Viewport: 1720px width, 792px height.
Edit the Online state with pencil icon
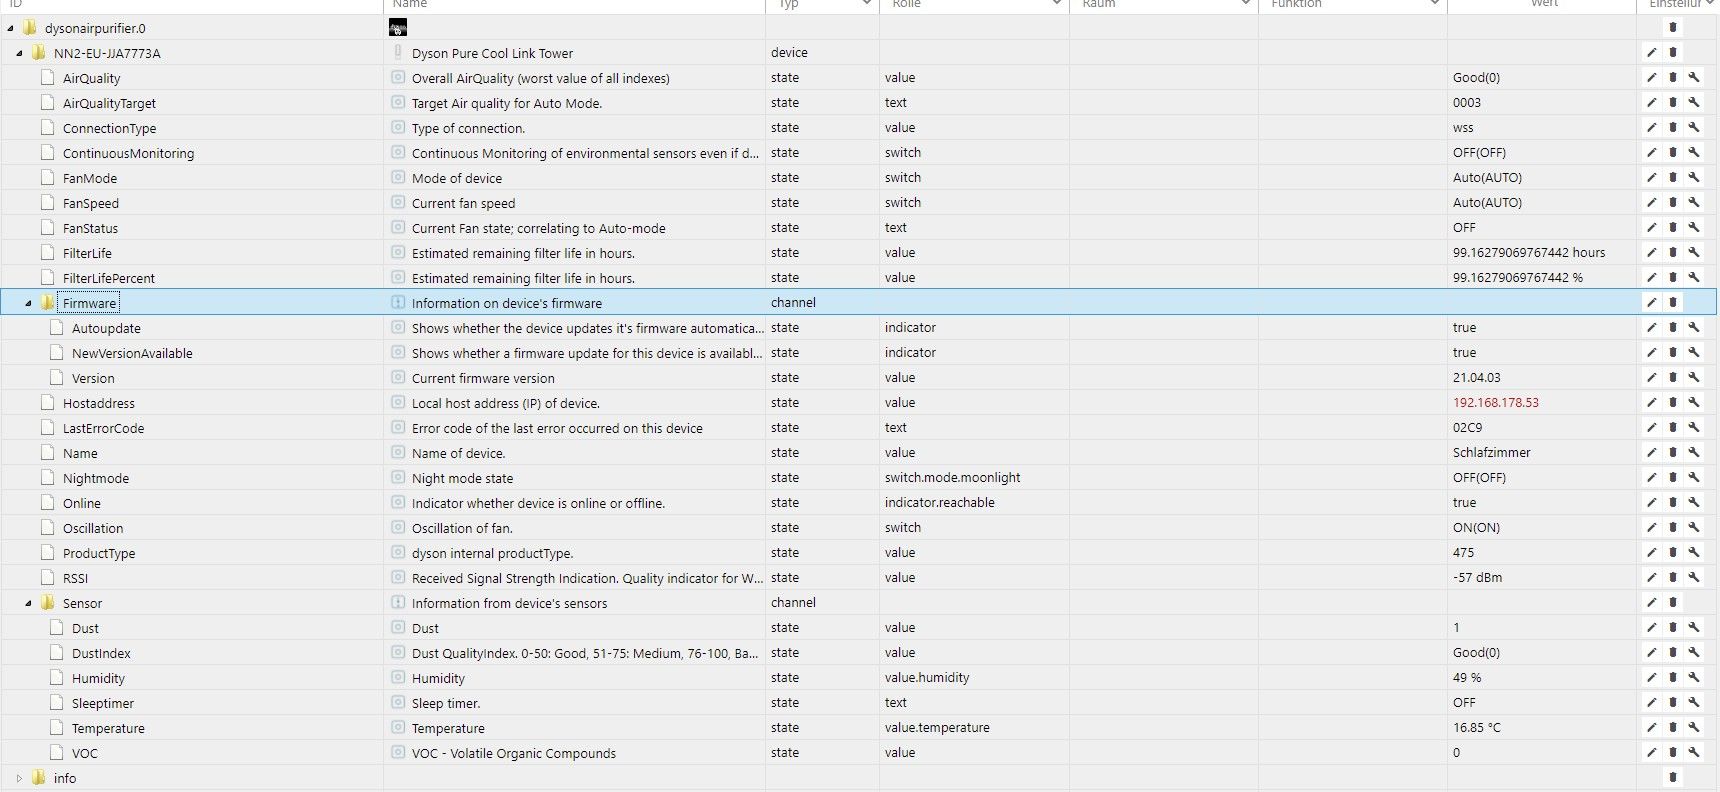[x=1651, y=503]
